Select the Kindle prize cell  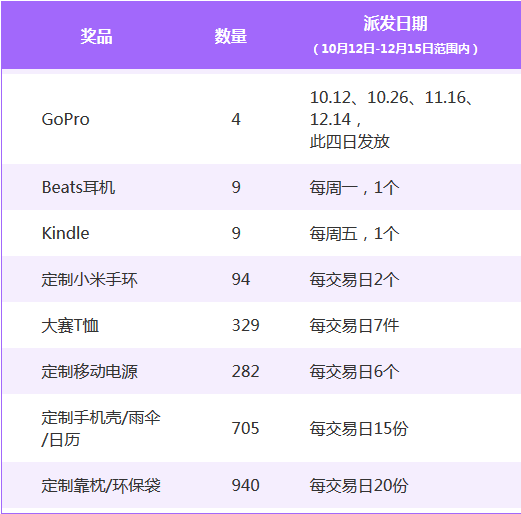pos(65,233)
